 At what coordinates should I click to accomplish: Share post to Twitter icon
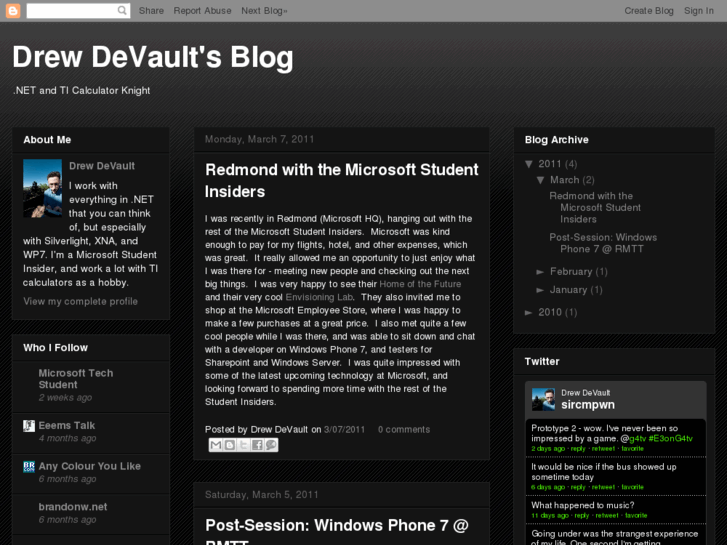tap(243, 445)
